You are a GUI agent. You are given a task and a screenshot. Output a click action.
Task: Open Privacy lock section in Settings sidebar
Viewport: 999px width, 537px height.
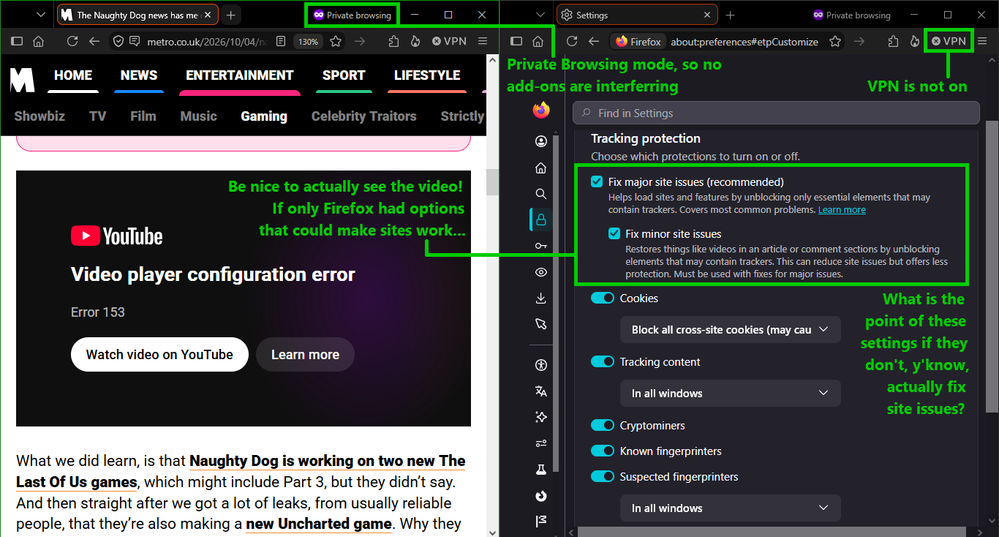click(x=541, y=220)
